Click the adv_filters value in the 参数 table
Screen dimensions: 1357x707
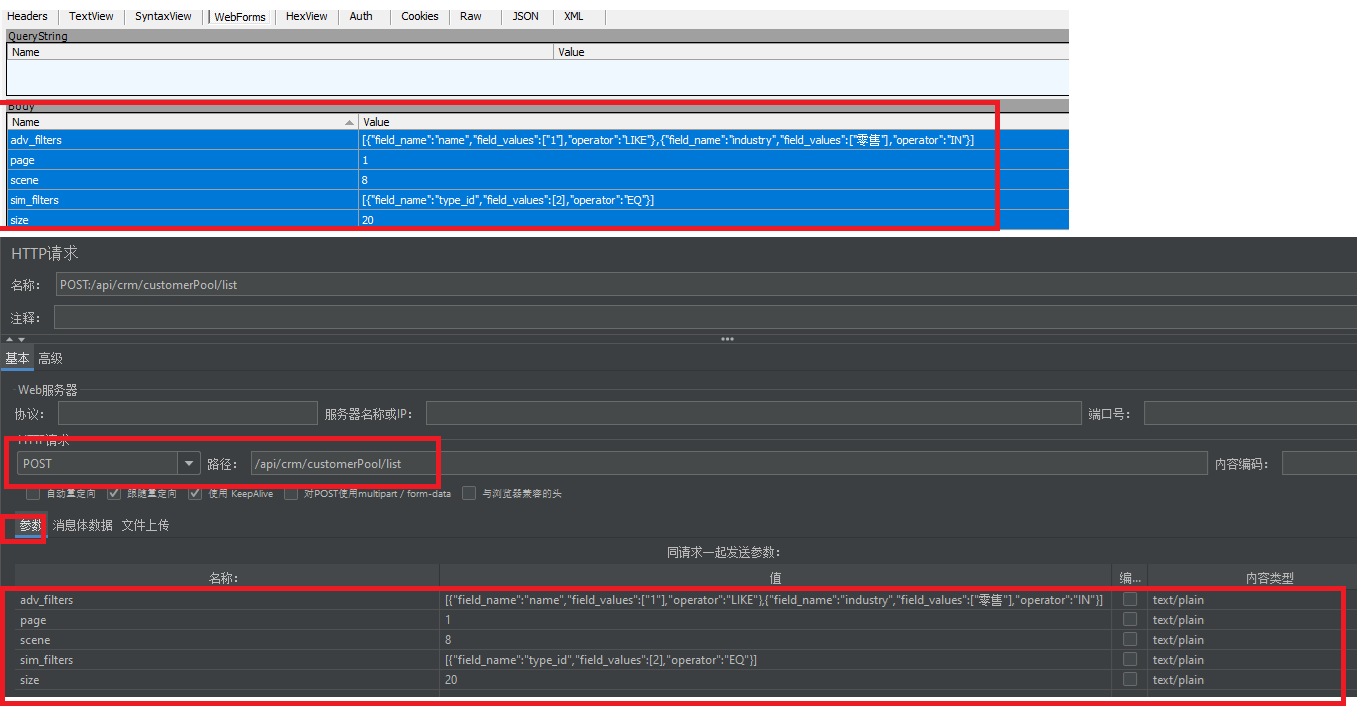pyautogui.click(x=775, y=600)
